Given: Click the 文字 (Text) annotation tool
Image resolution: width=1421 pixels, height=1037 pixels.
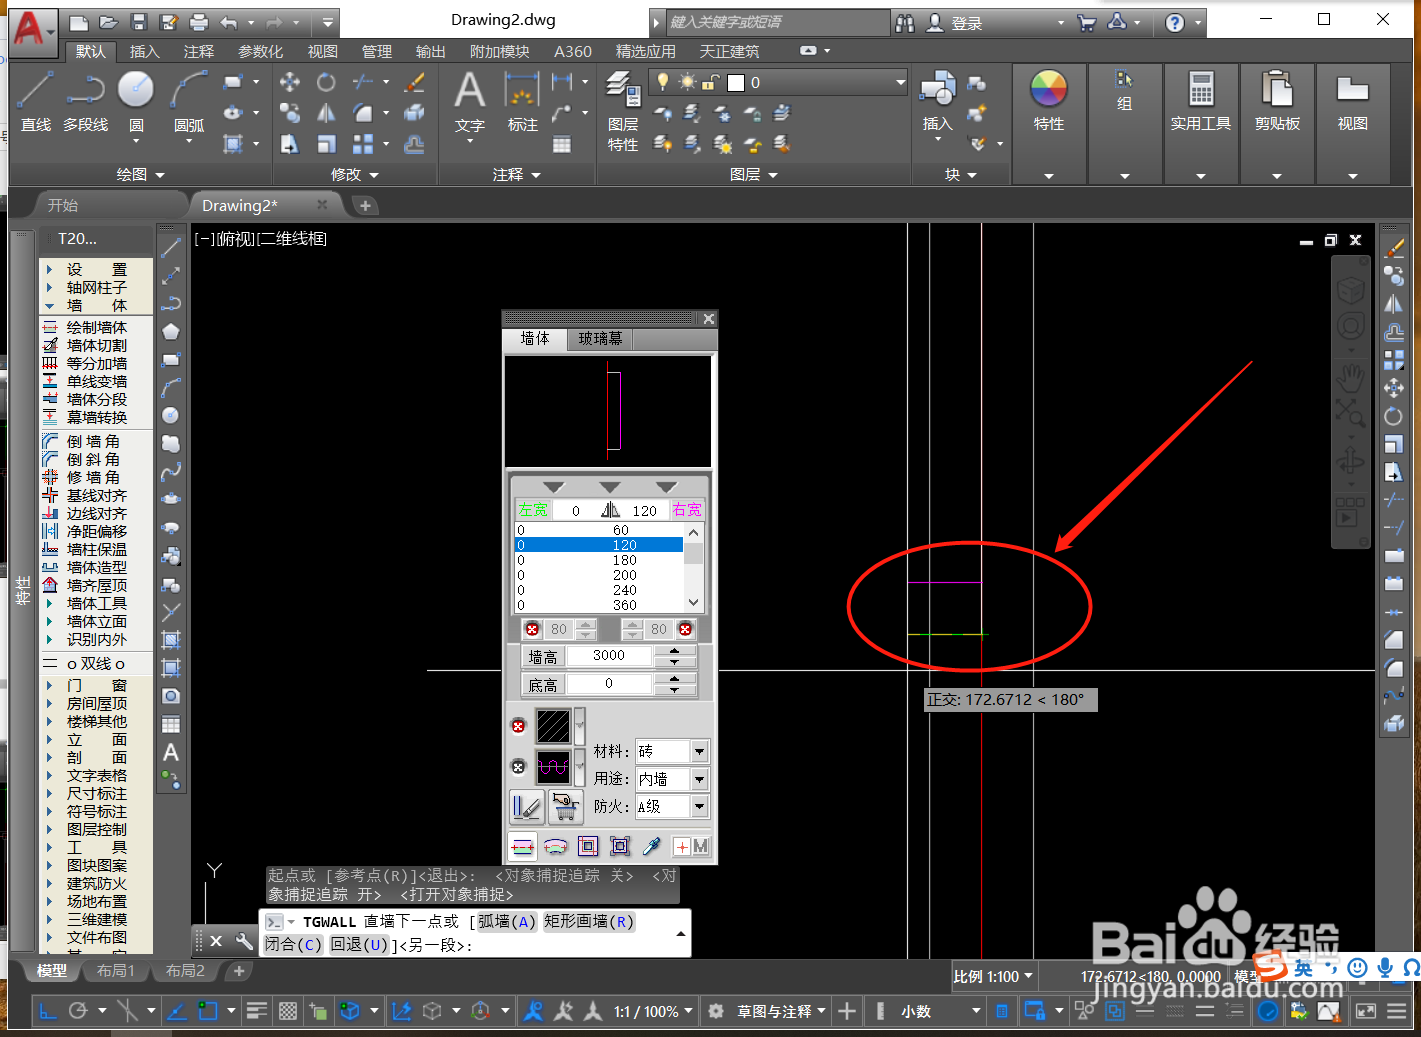Looking at the screenshot, I should (469, 100).
